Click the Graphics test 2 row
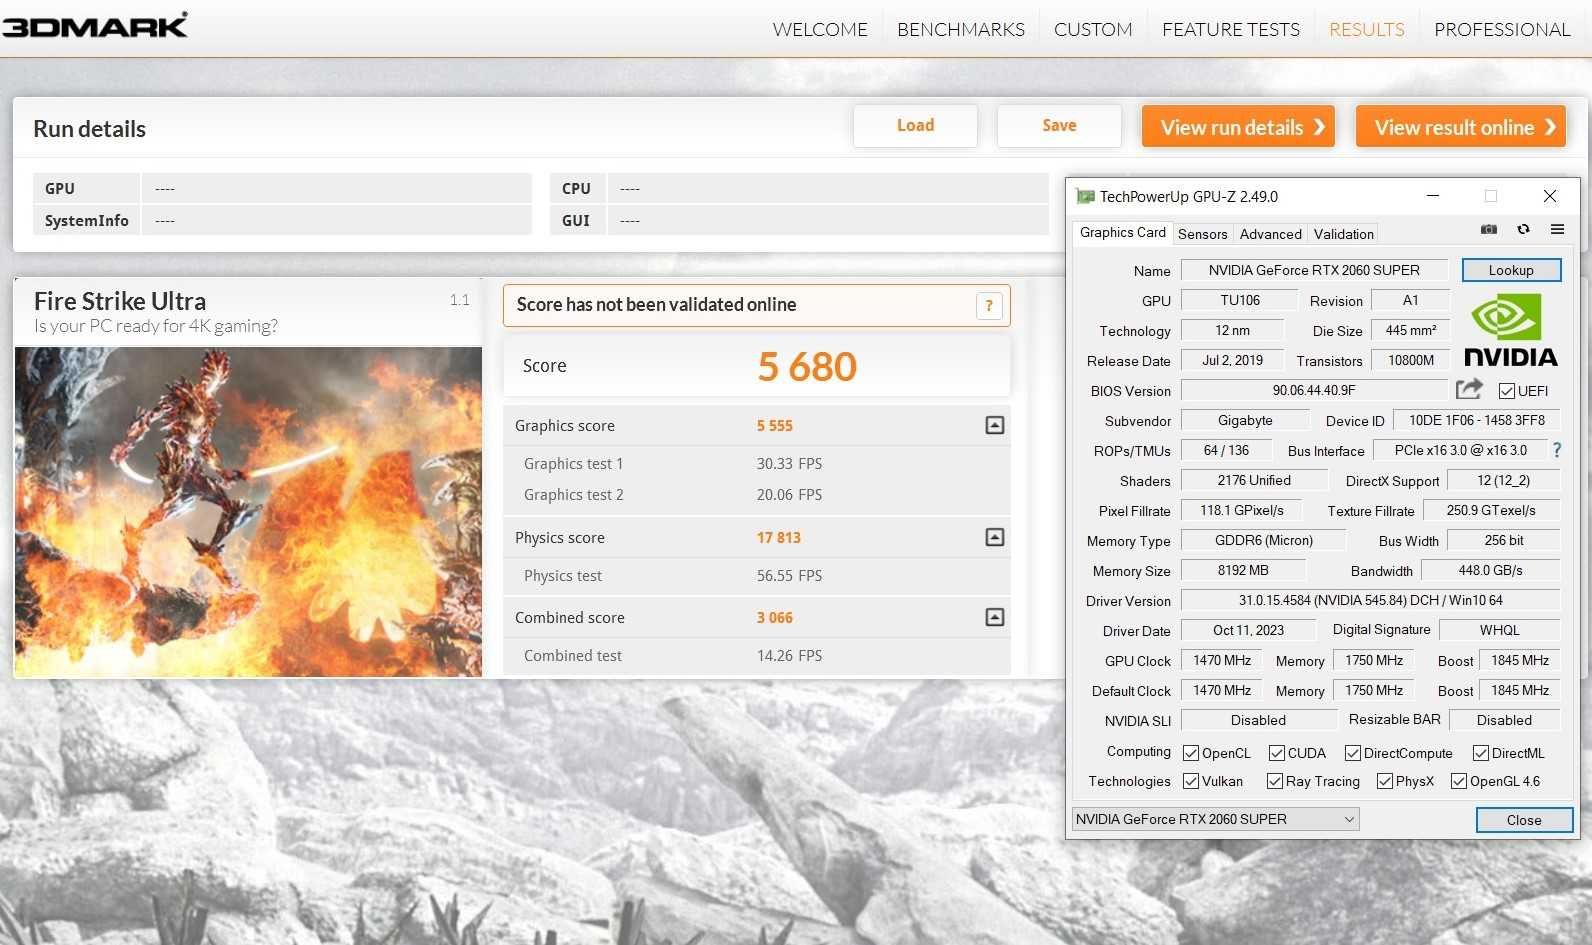This screenshot has width=1592, height=945. tap(757, 495)
